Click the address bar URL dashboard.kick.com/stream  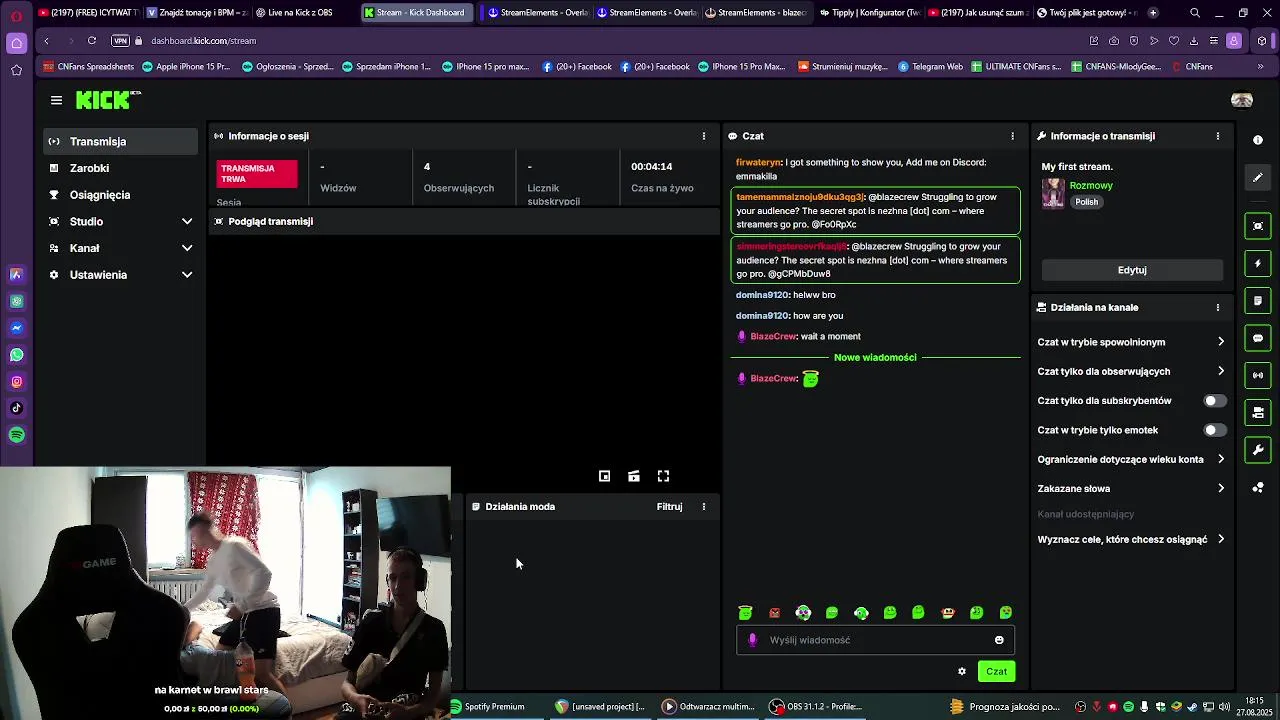[x=204, y=41]
